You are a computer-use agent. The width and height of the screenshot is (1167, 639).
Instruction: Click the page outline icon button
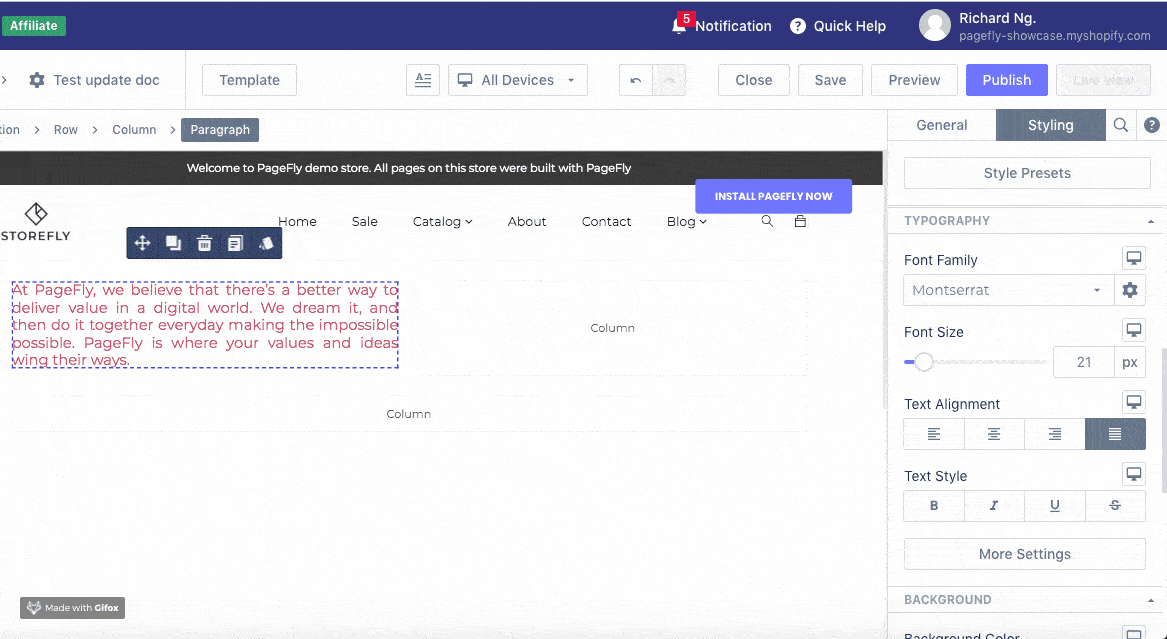click(x=423, y=80)
